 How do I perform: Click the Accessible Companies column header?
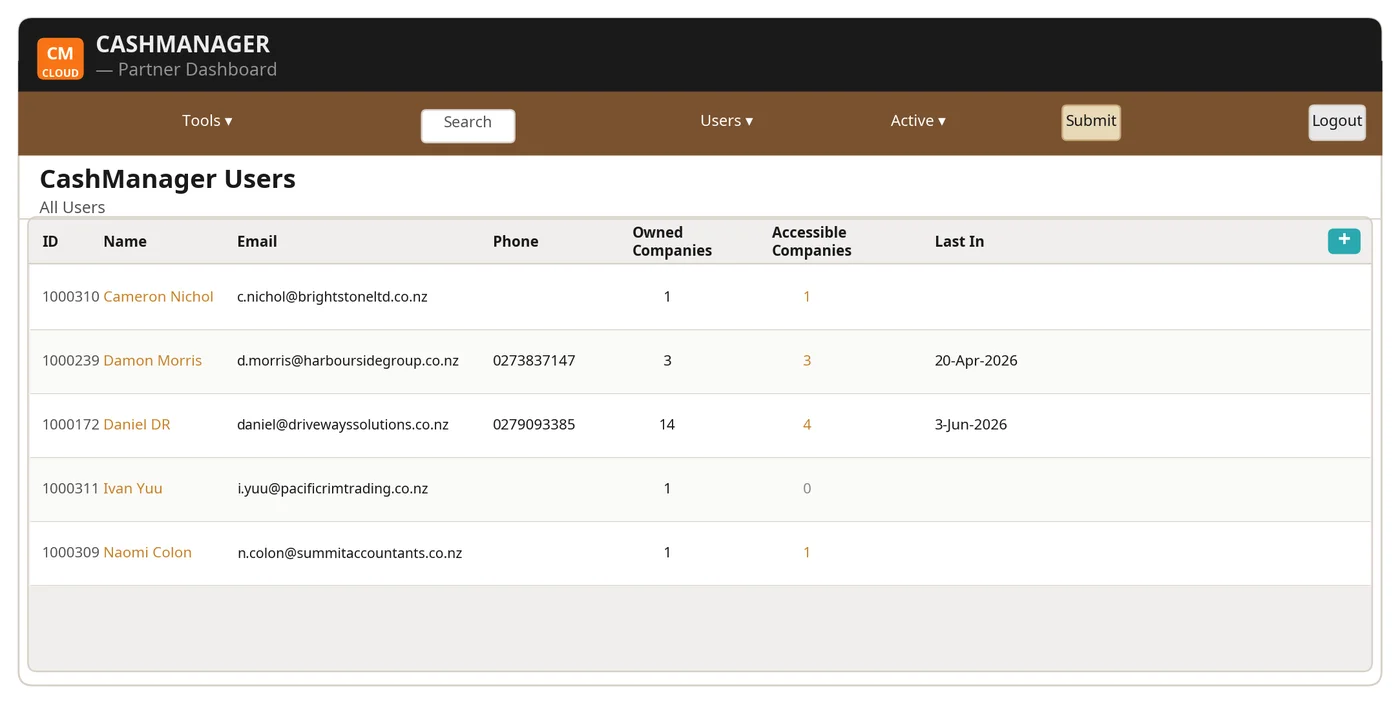tap(812, 242)
